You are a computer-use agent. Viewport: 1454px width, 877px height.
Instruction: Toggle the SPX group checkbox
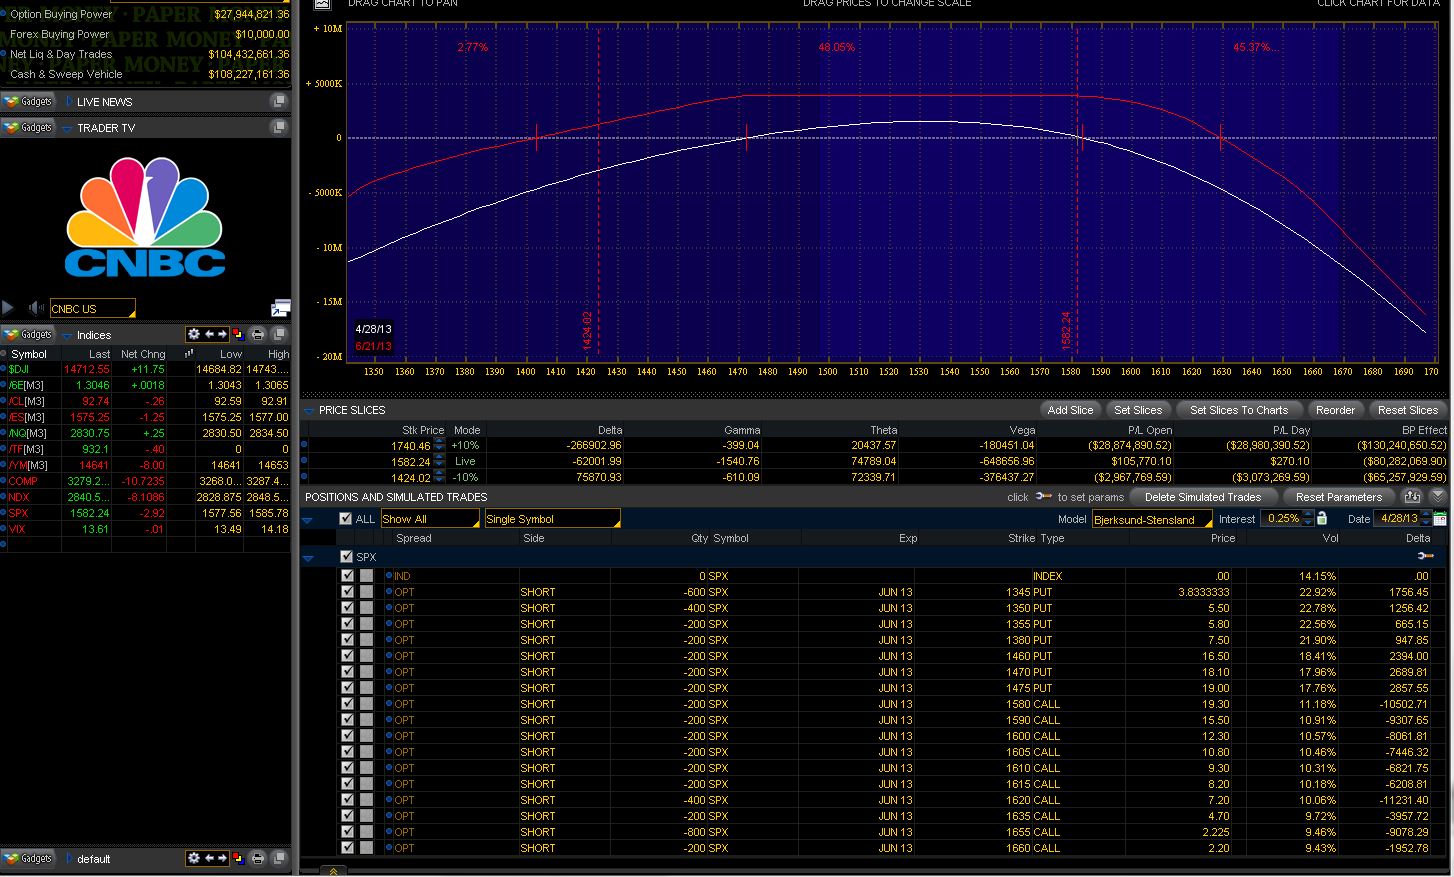click(347, 556)
